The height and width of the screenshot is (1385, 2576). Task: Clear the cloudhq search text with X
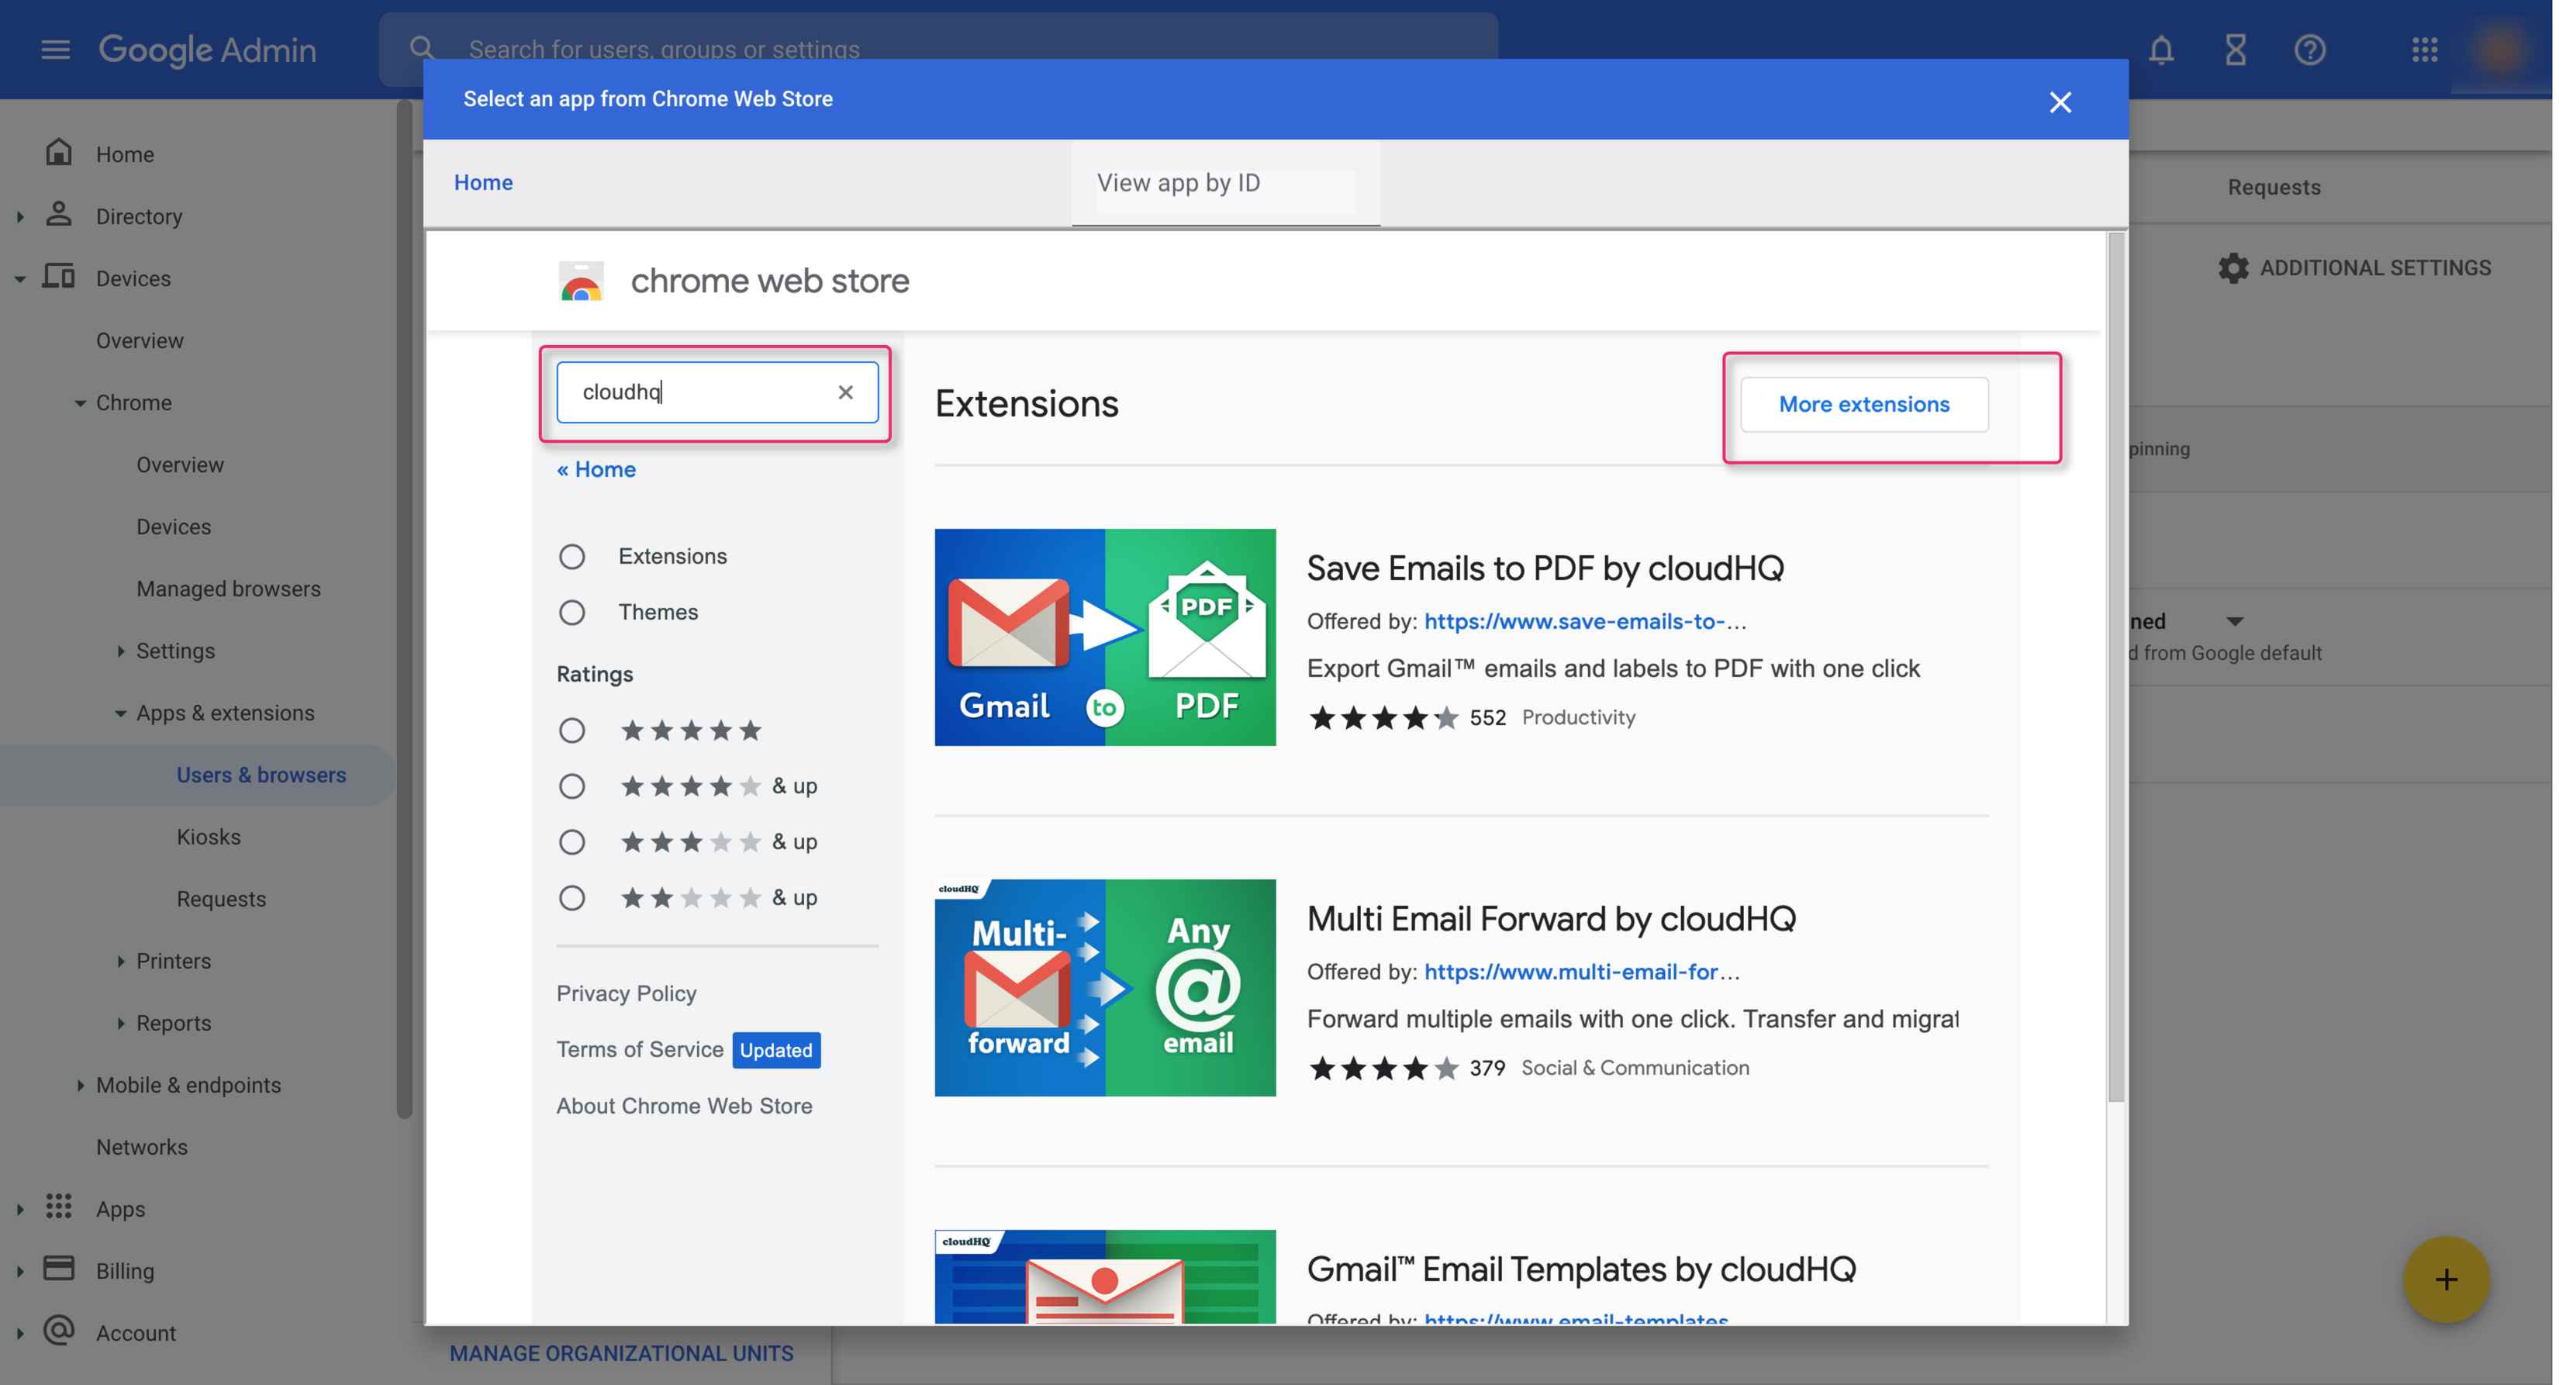[846, 392]
